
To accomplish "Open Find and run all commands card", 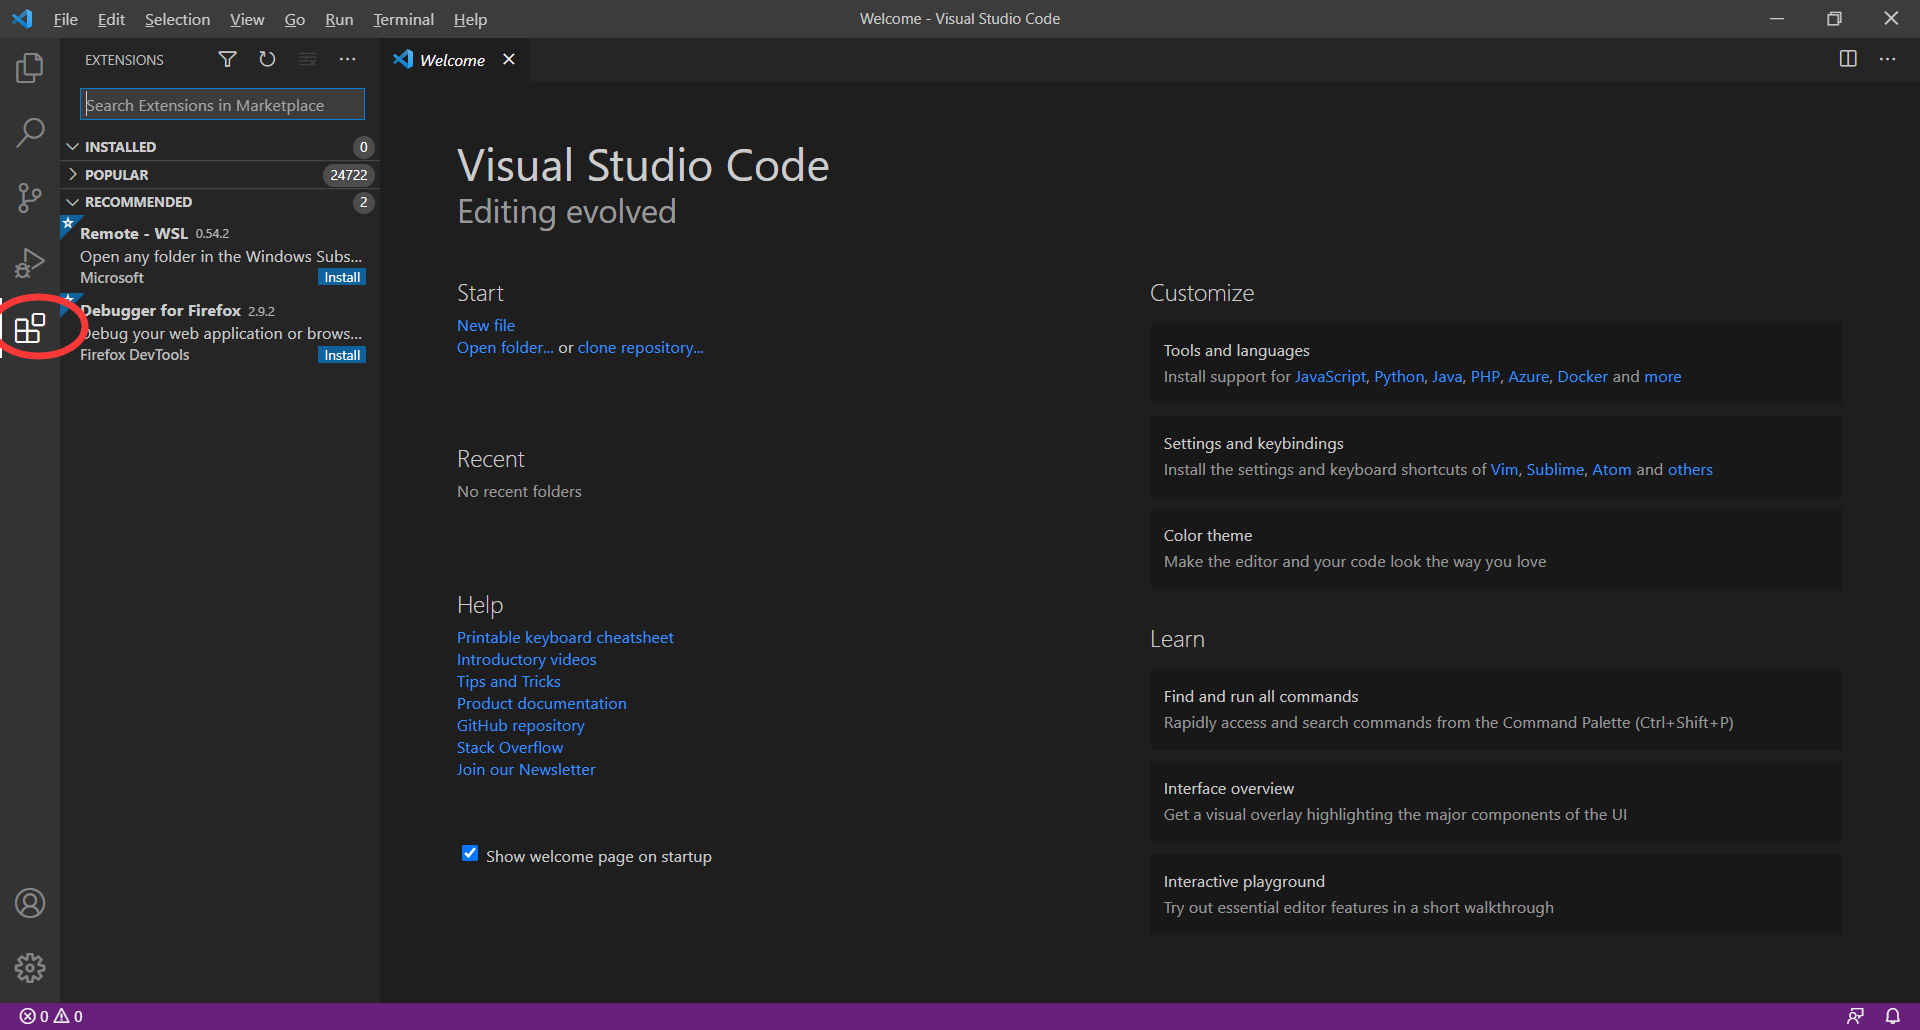I will pos(1496,709).
